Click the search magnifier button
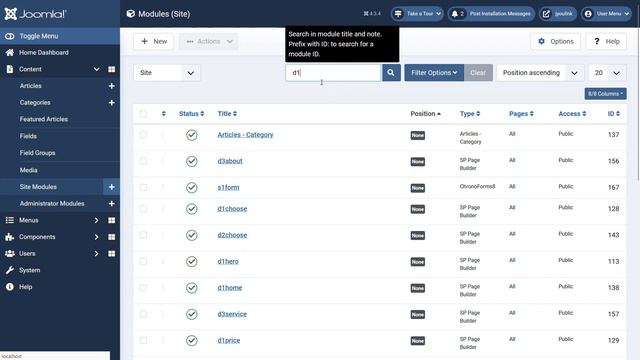Image resolution: width=640 pixels, height=360 pixels. click(391, 73)
